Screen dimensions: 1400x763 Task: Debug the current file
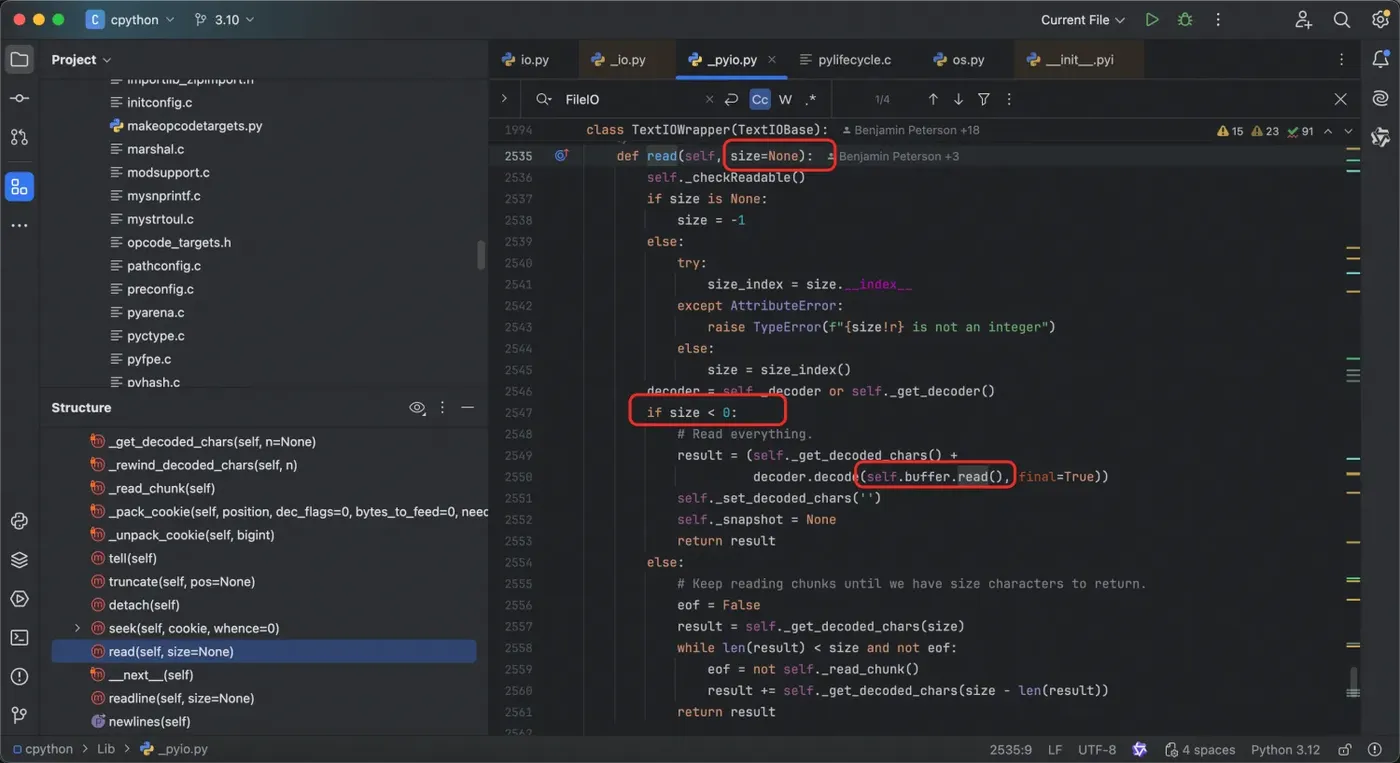(x=1186, y=20)
